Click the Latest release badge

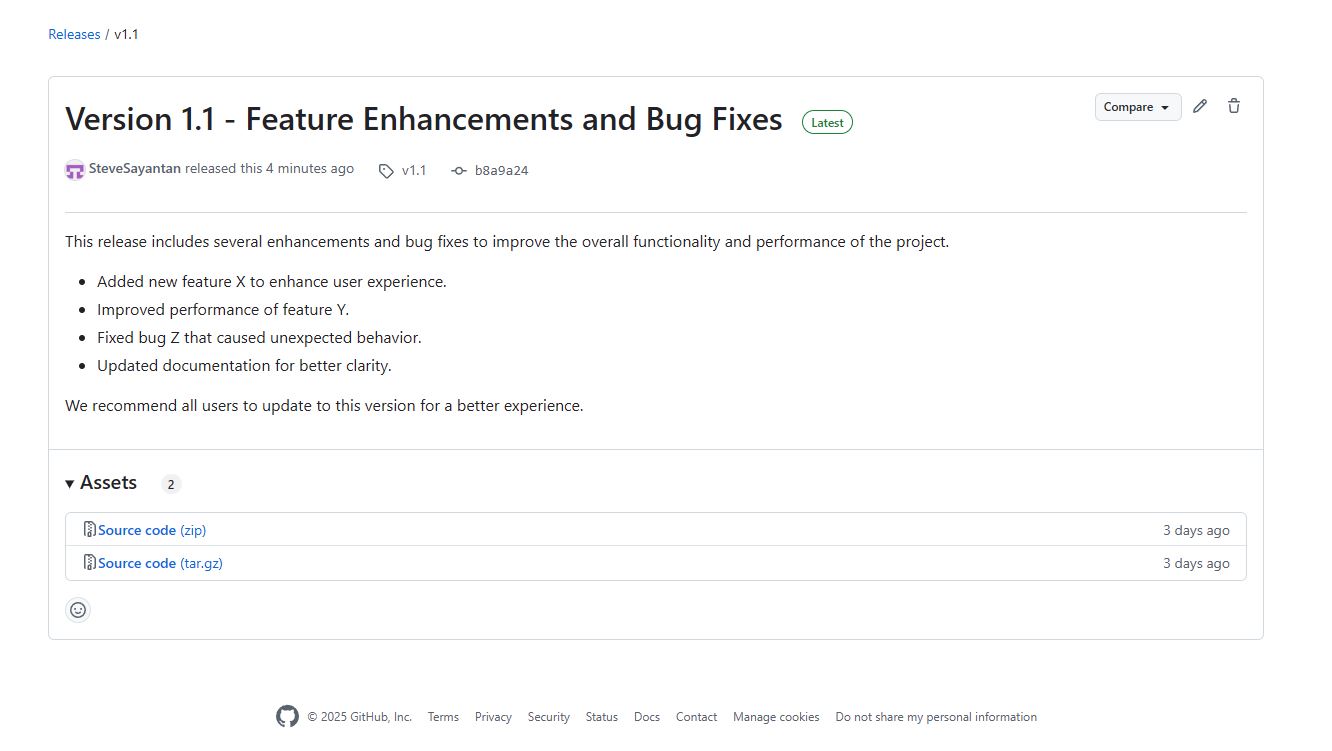click(827, 122)
